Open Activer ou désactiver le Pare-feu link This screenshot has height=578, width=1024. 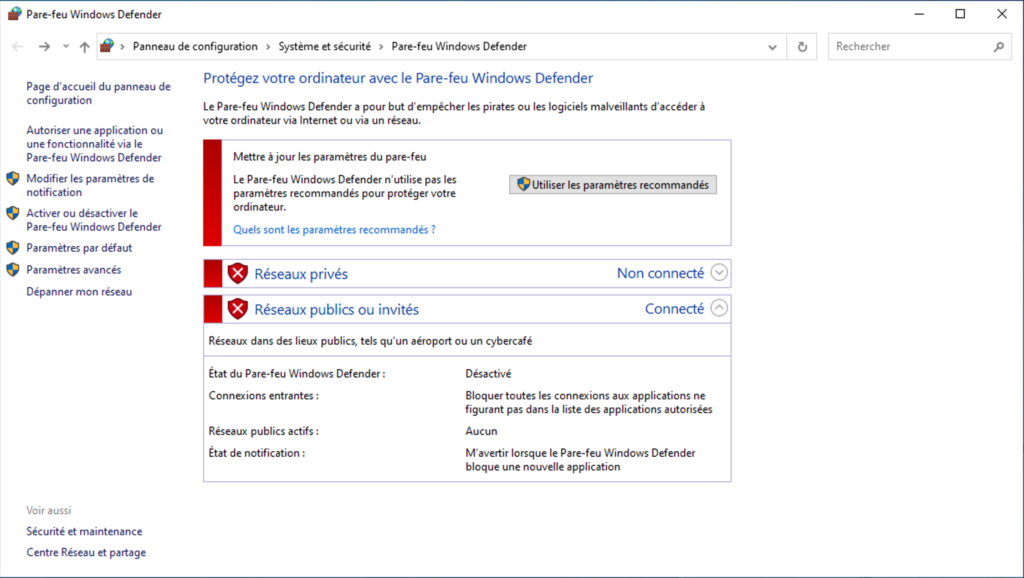click(x=94, y=219)
